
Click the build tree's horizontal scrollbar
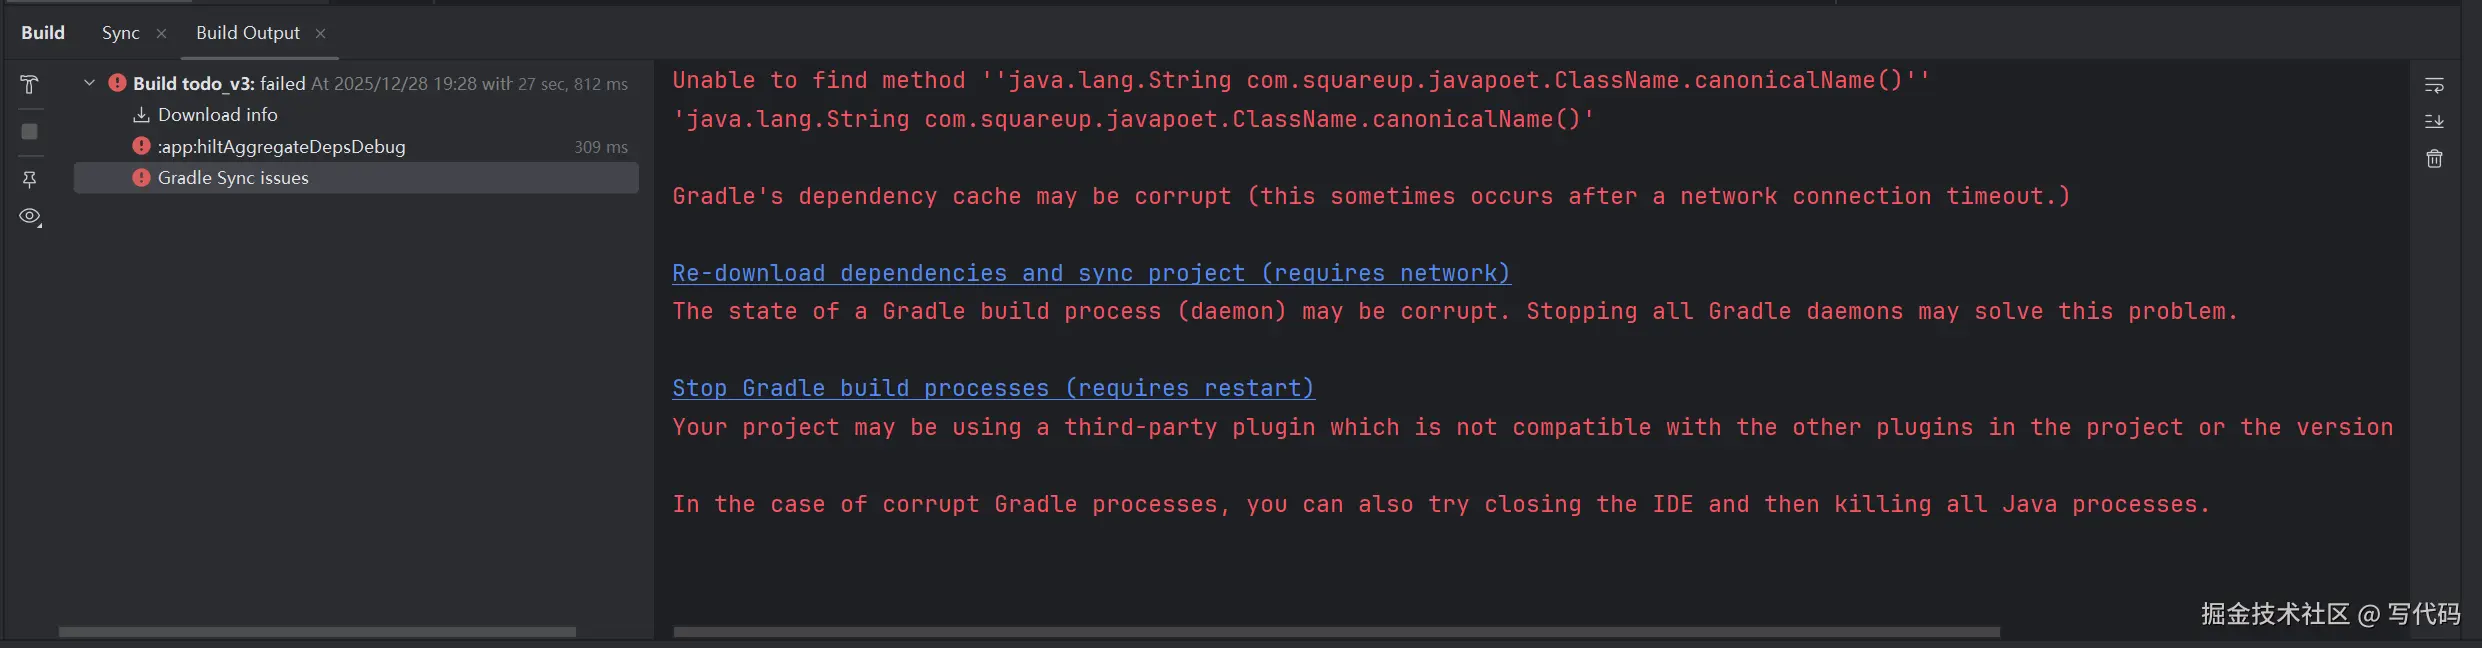pyautogui.click(x=317, y=632)
